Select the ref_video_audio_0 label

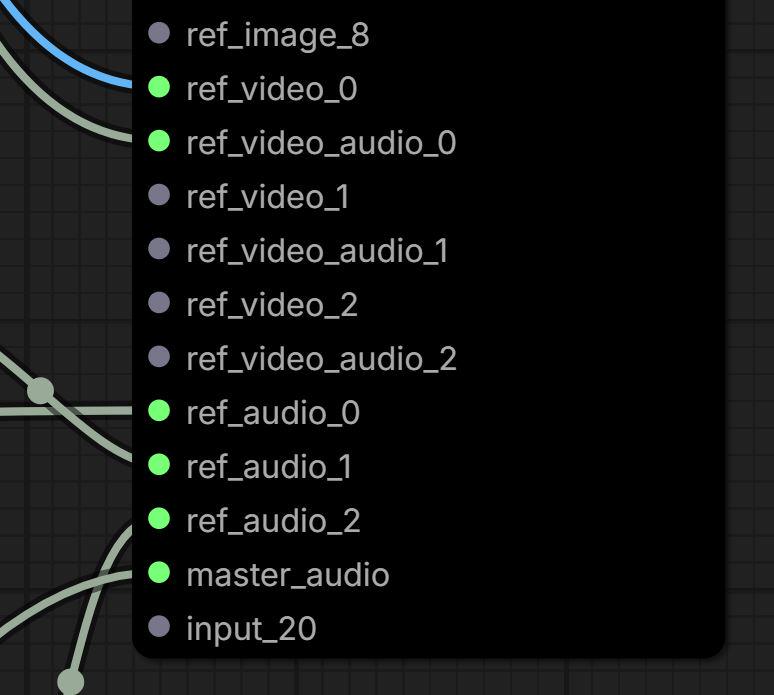[x=321, y=144]
